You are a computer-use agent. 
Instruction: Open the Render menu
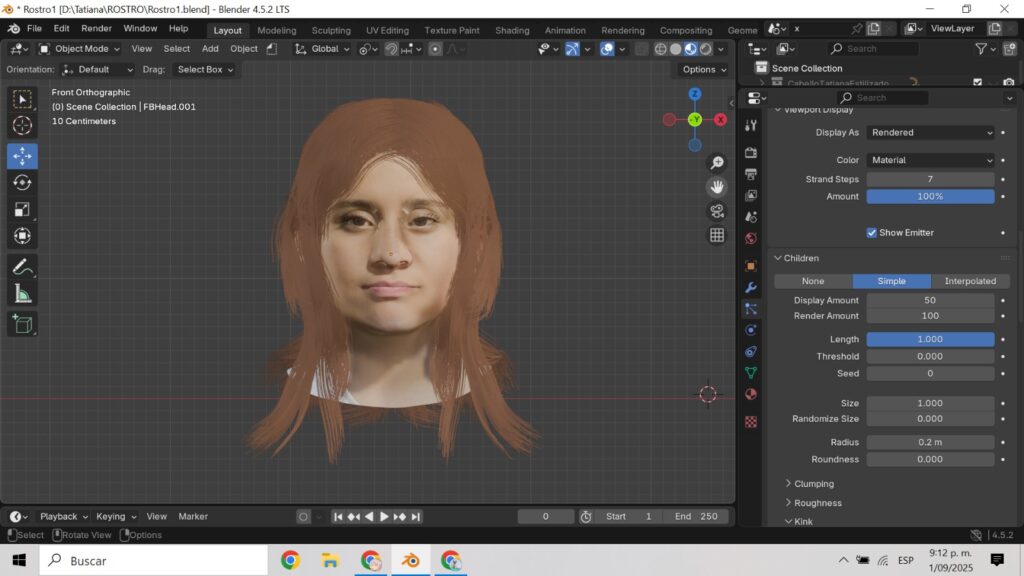click(96, 28)
